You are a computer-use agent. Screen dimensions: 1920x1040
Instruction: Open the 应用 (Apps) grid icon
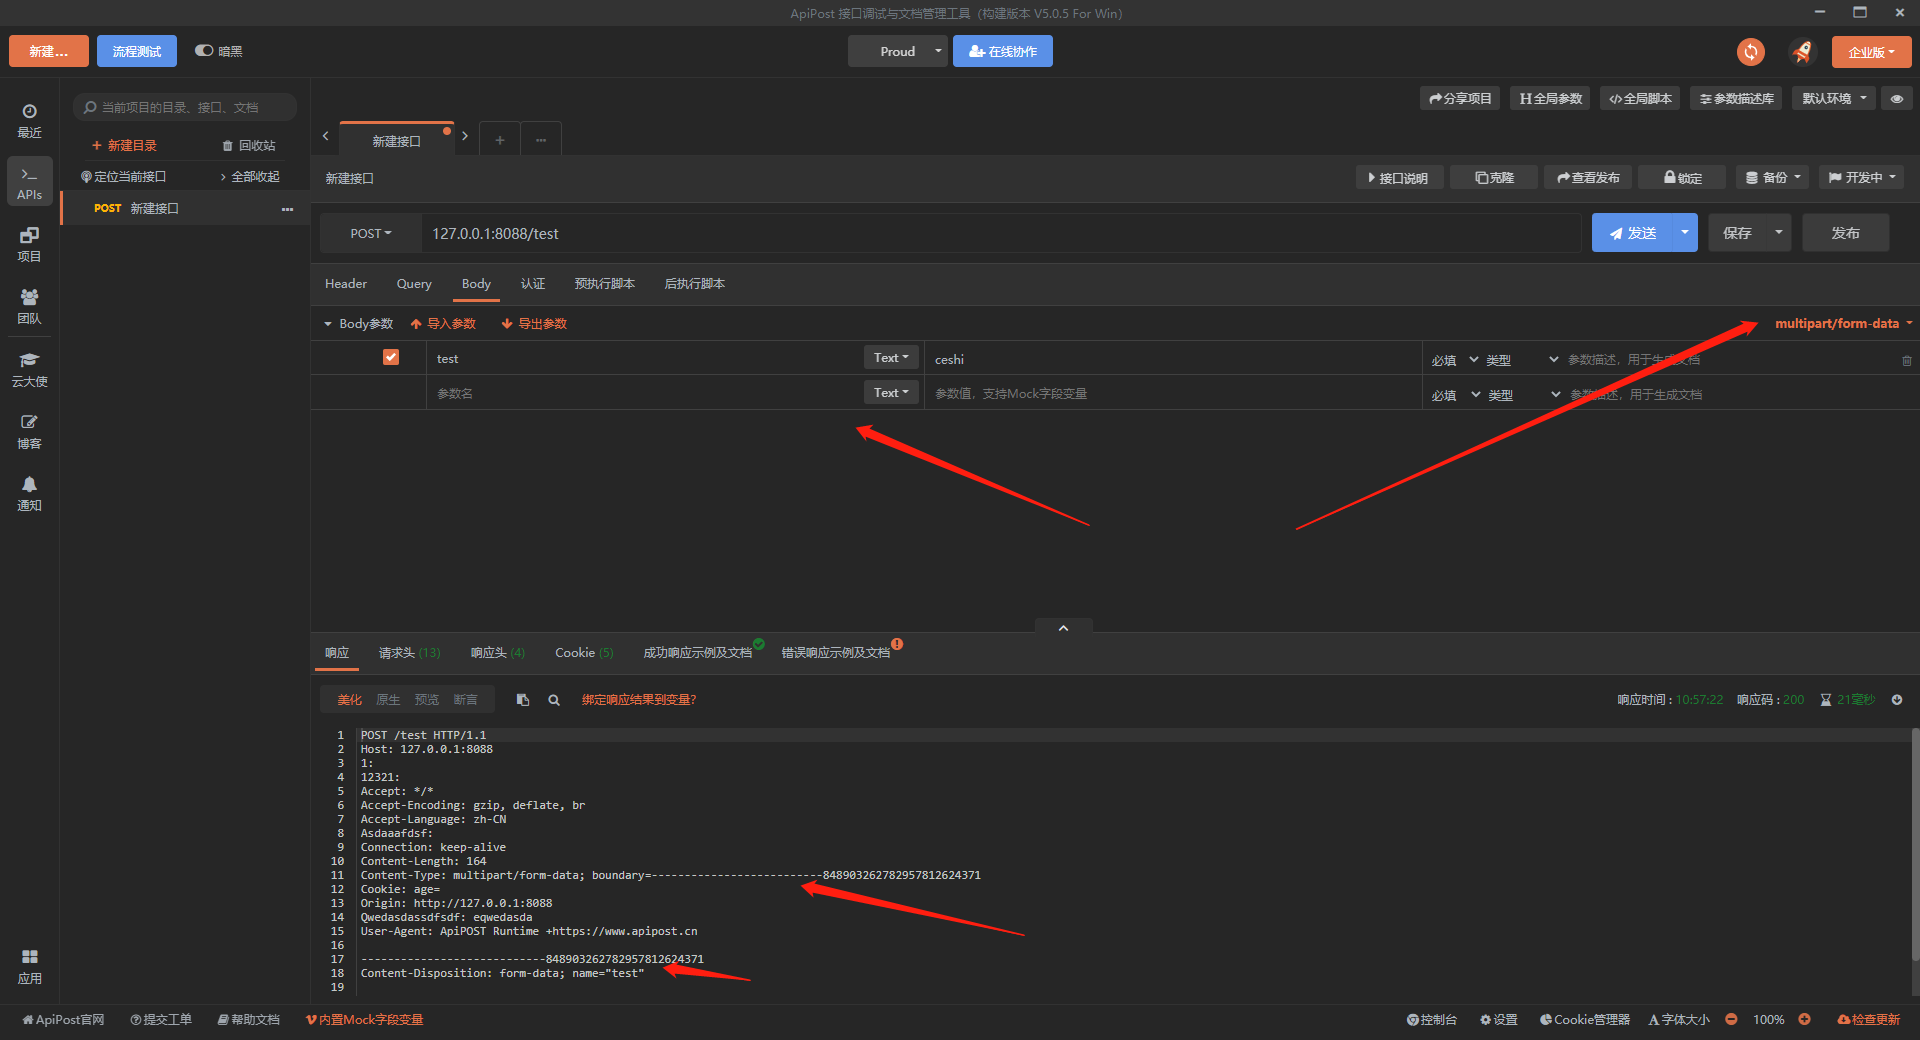click(x=29, y=966)
